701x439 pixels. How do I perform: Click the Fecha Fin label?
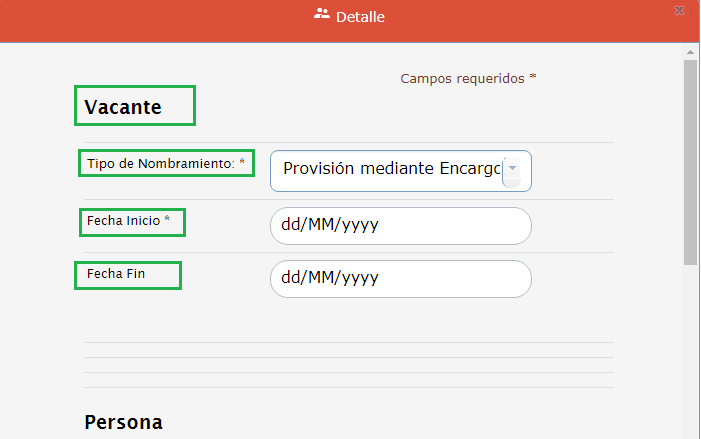point(116,274)
